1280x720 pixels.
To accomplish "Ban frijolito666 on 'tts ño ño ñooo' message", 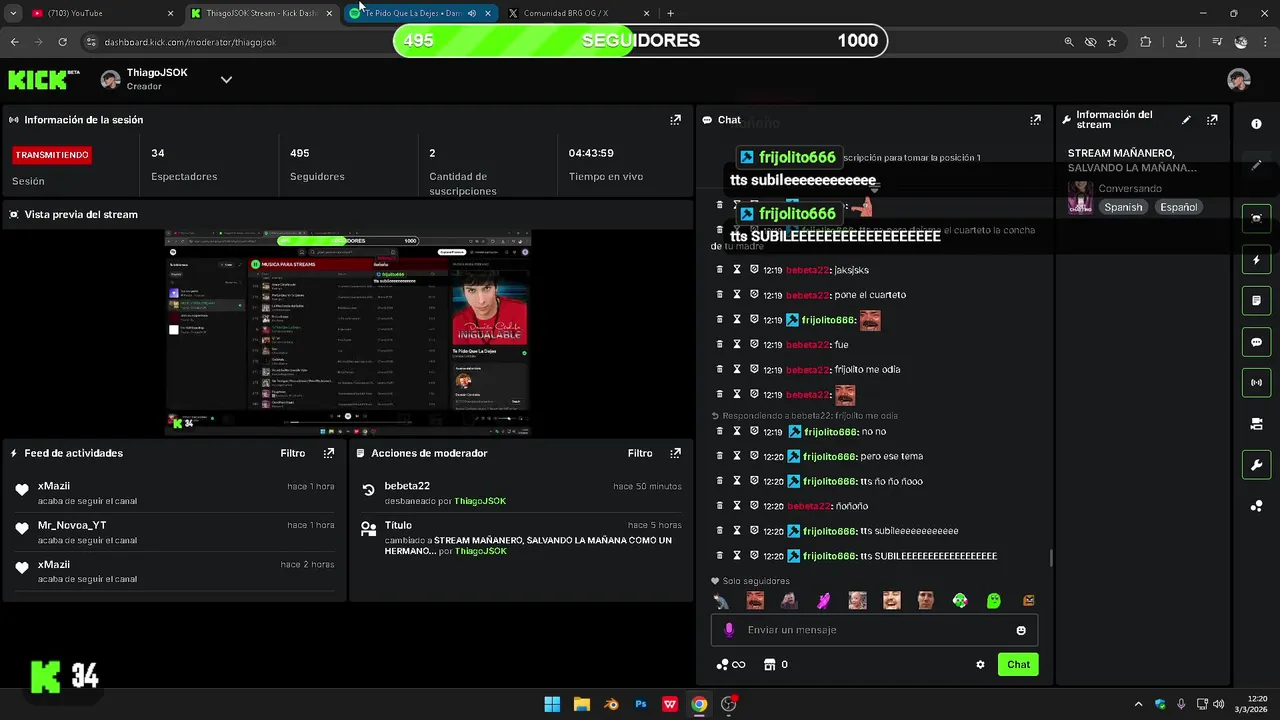I will pyautogui.click(x=755, y=481).
